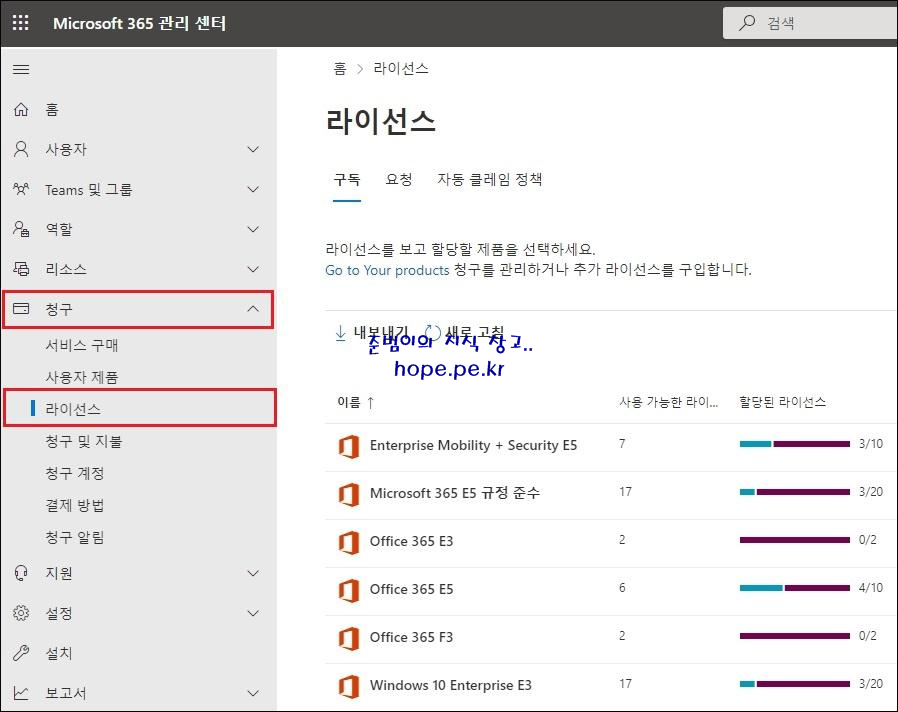Click the 사용 가능한 라이... column header
The height and width of the screenshot is (712, 898).
[668, 402]
